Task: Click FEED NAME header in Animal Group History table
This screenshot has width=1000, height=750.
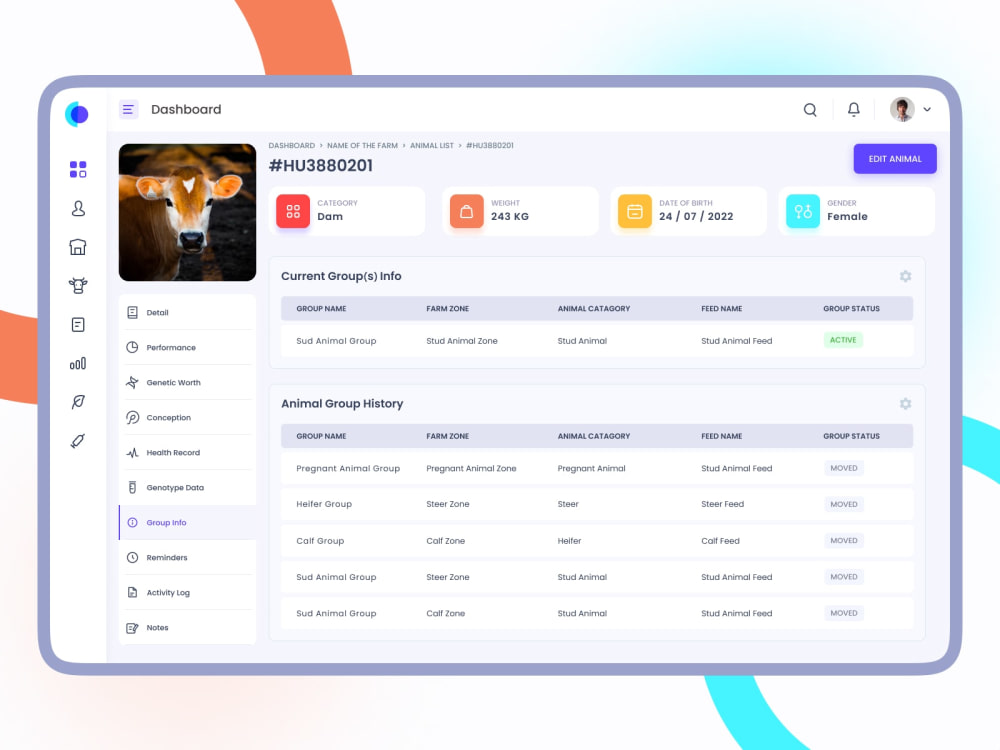Action: [x=722, y=436]
